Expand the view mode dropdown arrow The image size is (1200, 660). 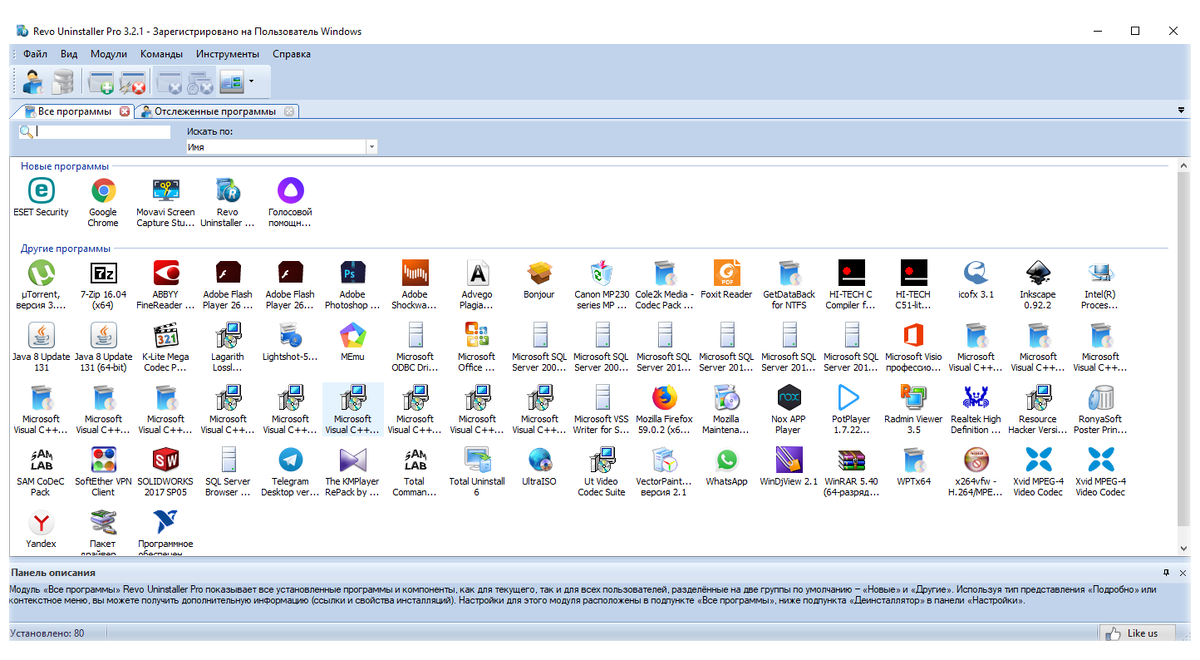pyautogui.click(x=251, y=81)
